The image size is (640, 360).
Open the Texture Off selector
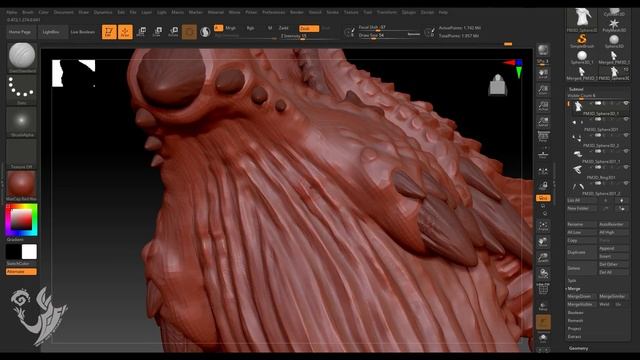22,154
